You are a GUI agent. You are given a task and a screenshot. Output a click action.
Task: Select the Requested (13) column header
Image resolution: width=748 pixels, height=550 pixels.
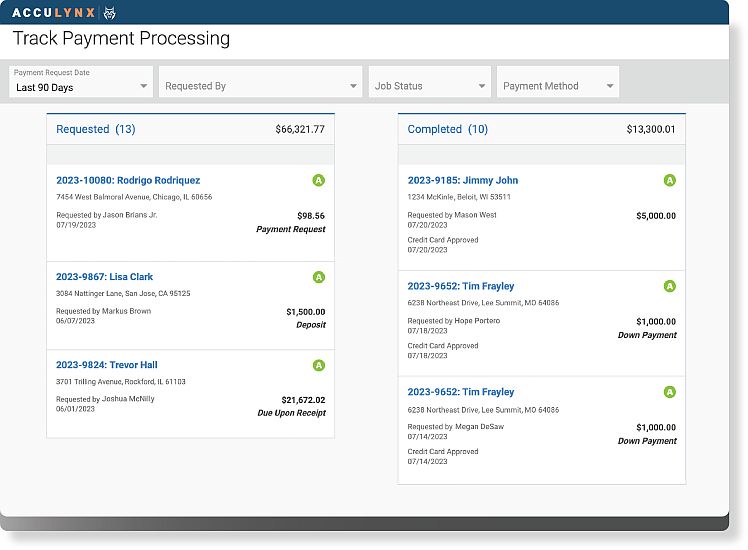pyautogui.click(x=96, y=130)
